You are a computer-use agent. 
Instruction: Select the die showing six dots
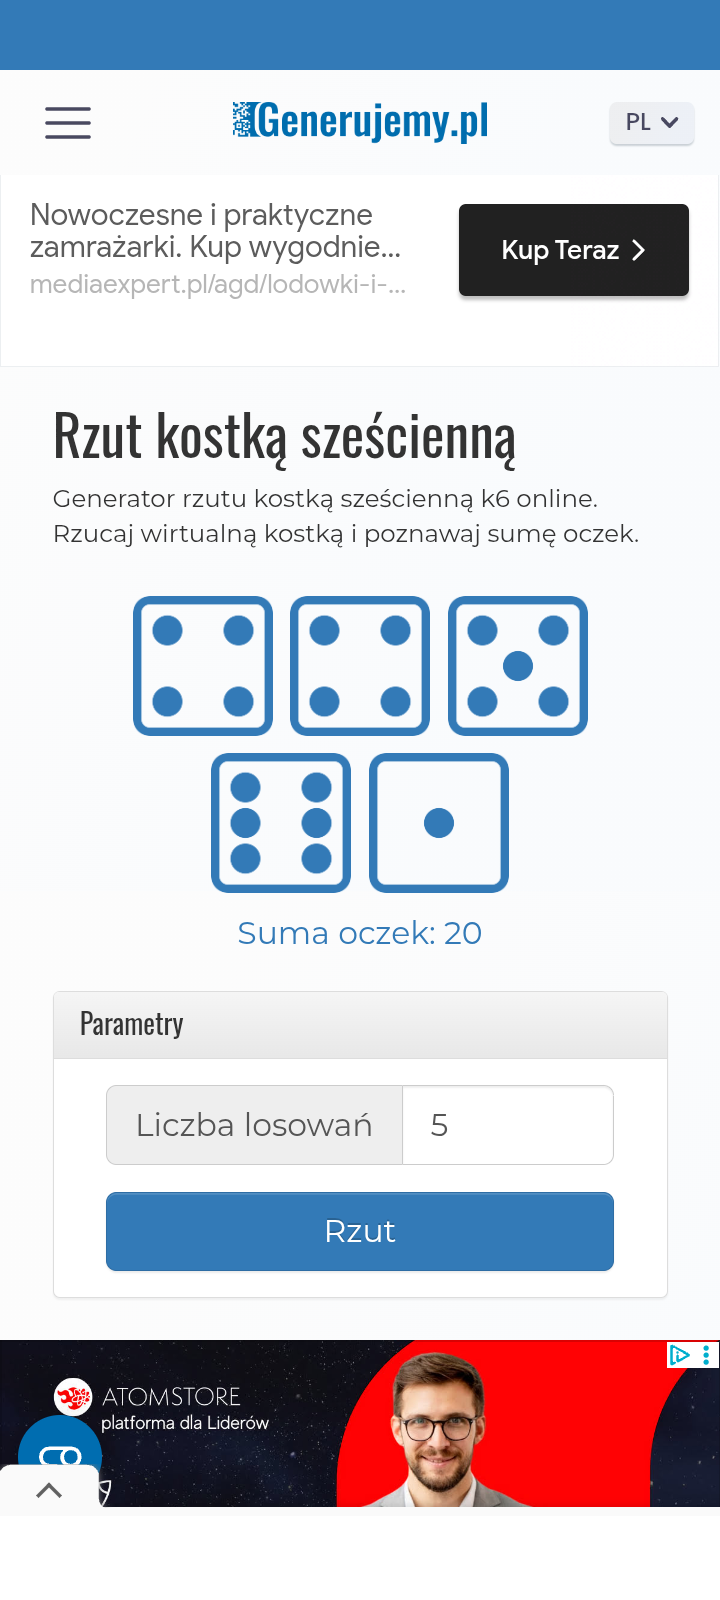[x=281, y=823]
